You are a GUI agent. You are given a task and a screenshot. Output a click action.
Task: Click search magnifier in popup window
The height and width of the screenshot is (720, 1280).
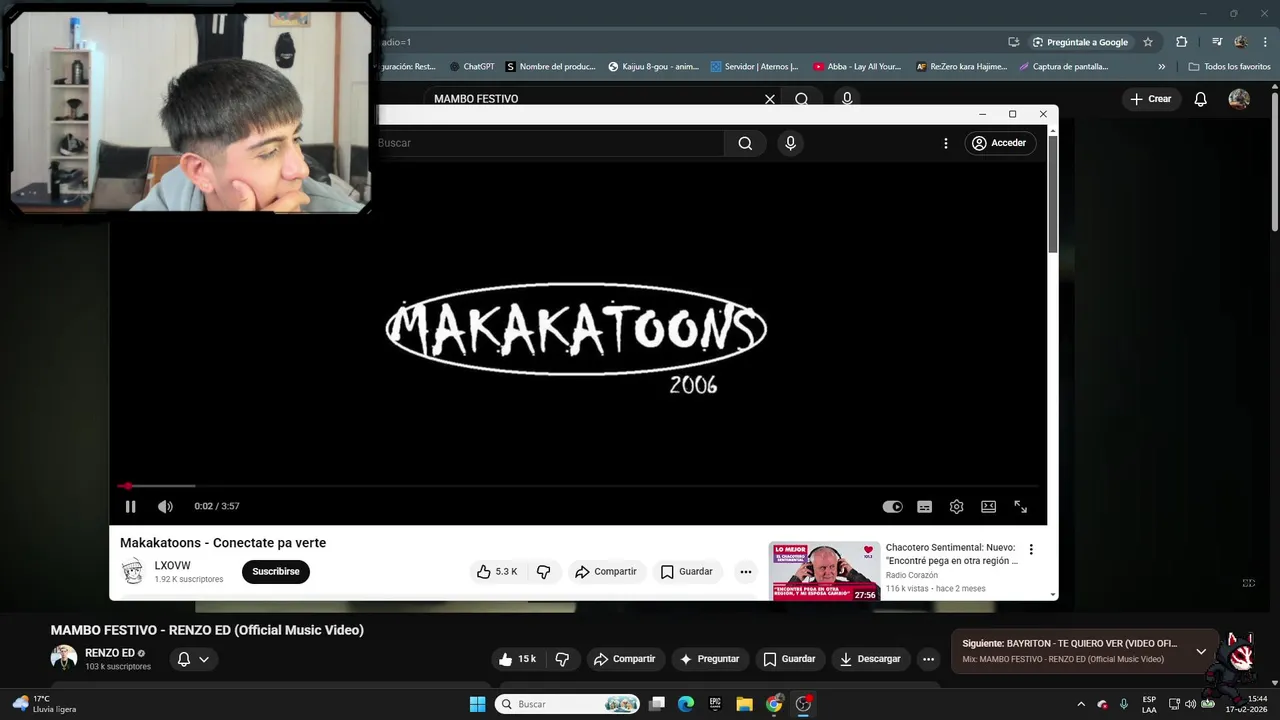(x=745, y=143)
